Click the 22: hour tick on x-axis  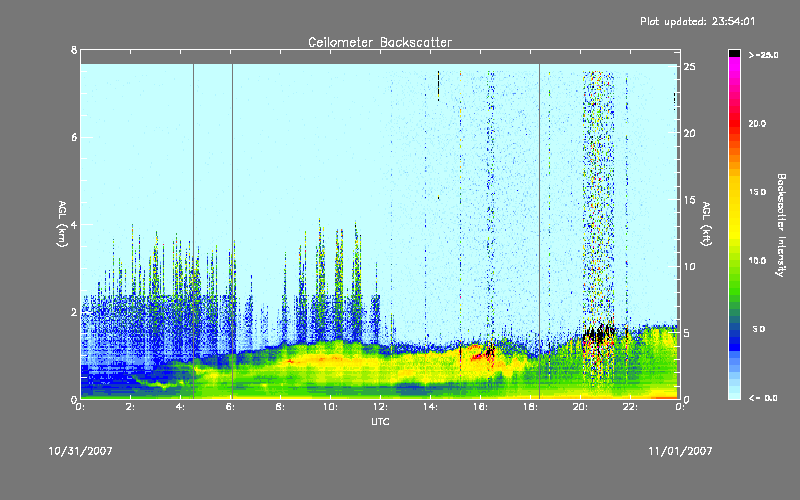[630, 407]
